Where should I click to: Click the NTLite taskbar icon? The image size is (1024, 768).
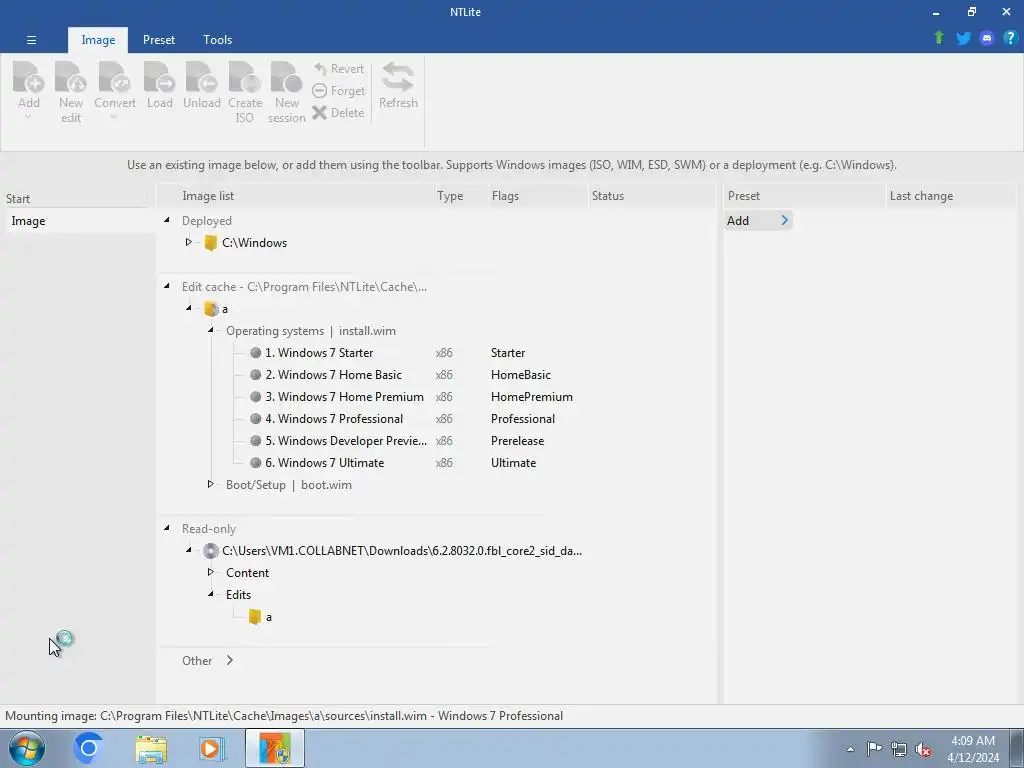(275, 748)
